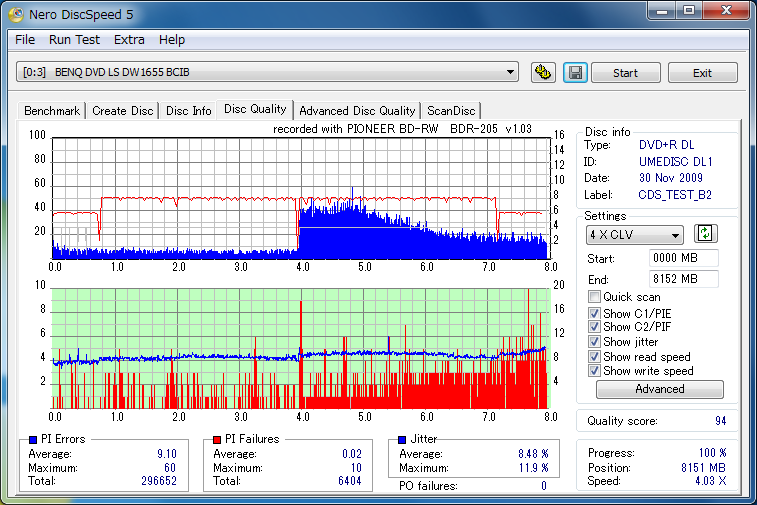Click the save floppy disk icon
Viewport: 757px width, 505px height.
point(574,73)
